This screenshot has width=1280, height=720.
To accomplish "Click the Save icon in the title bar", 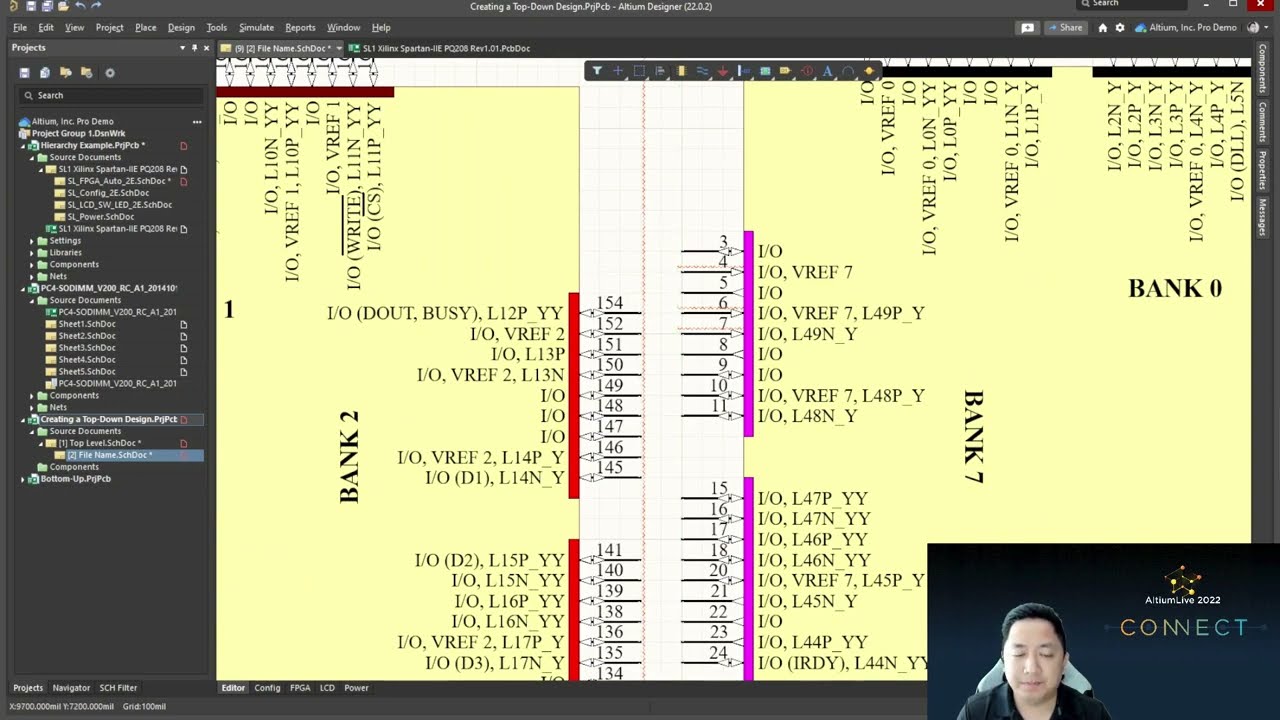I will point(31,6).
